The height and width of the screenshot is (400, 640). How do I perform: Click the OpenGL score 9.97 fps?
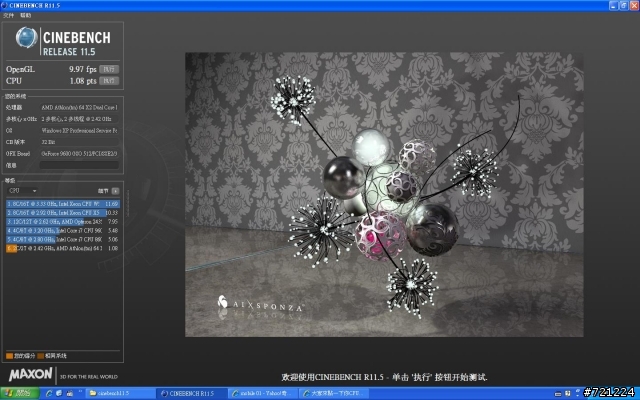82,69
